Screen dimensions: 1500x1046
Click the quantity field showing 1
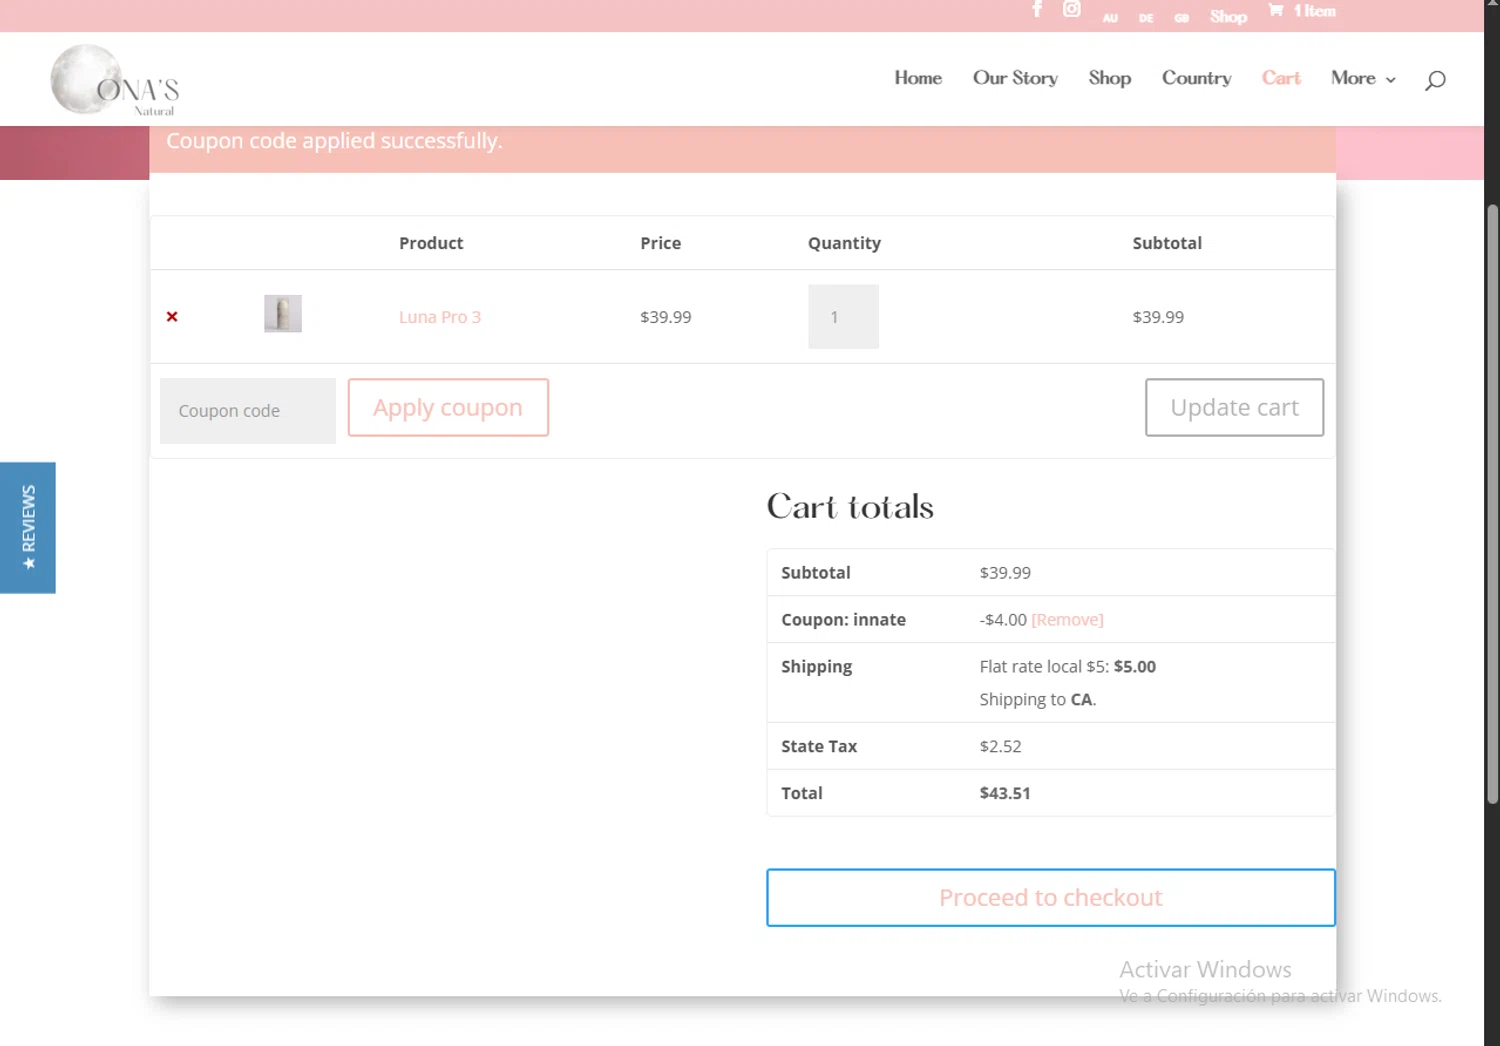tap(843, 317)
